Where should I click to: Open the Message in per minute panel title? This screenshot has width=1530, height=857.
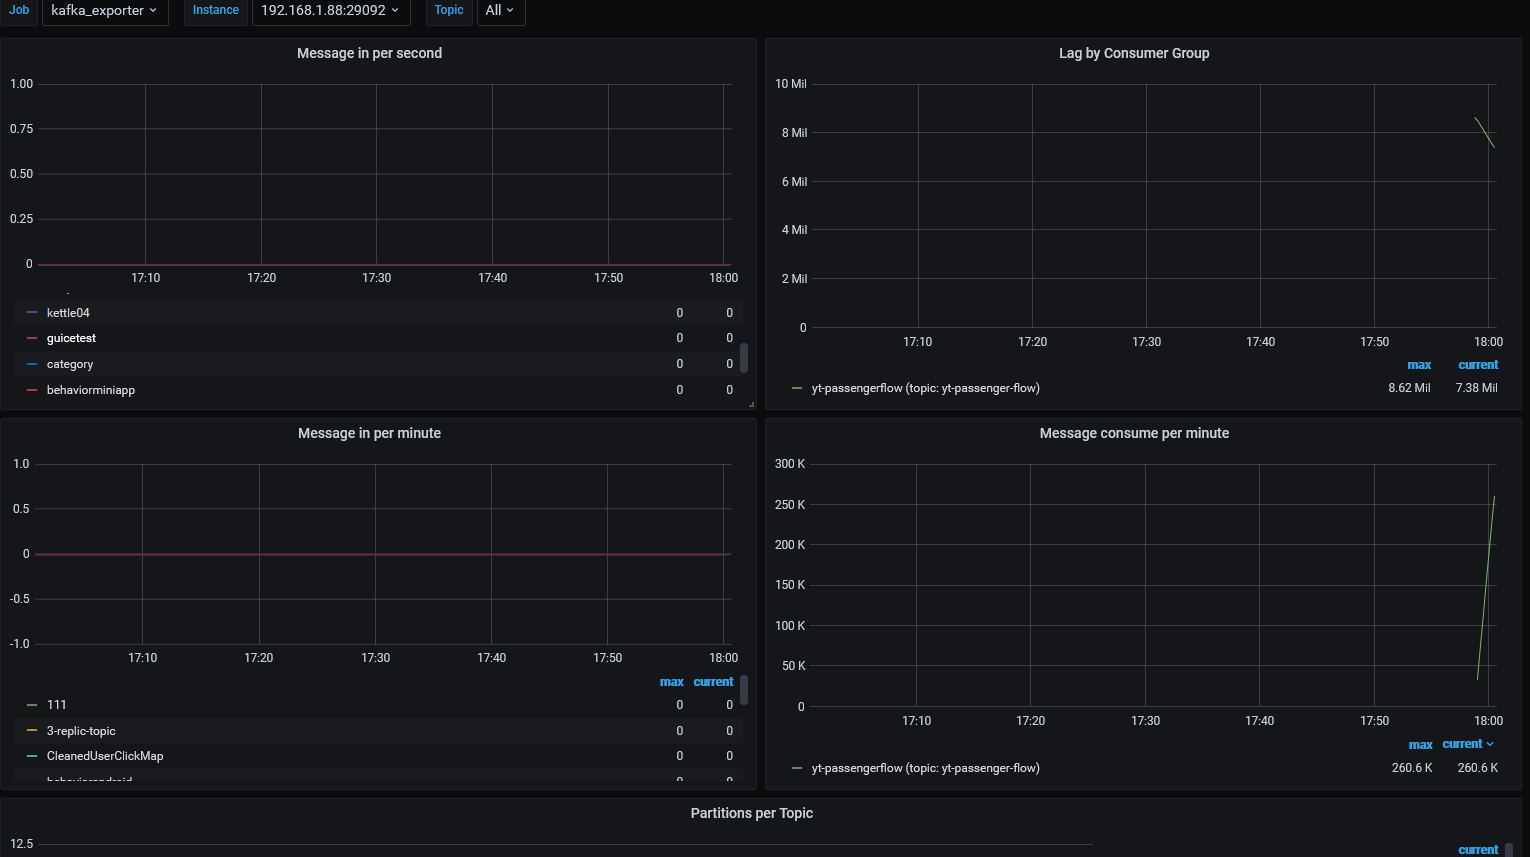369,433
